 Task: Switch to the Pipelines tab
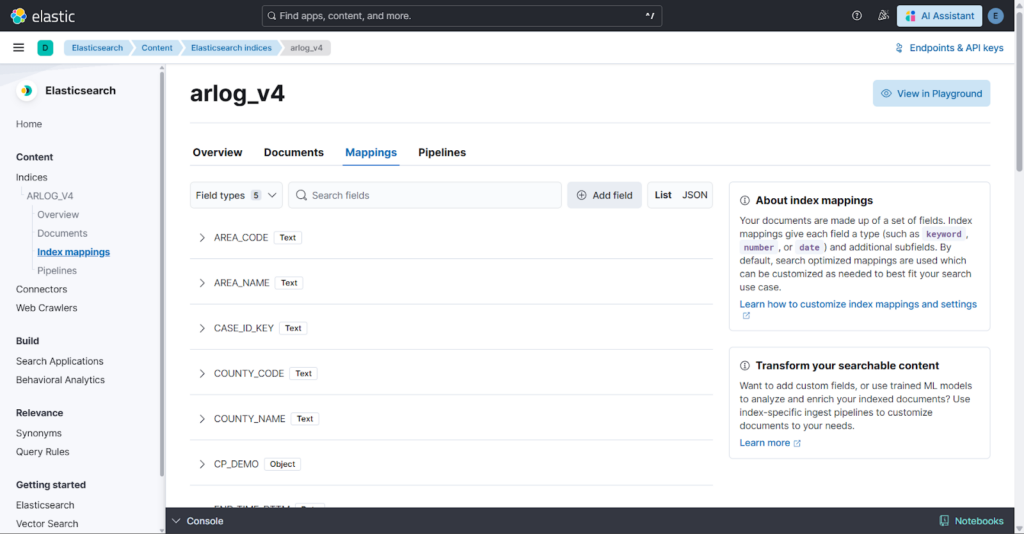coord(442,153)
